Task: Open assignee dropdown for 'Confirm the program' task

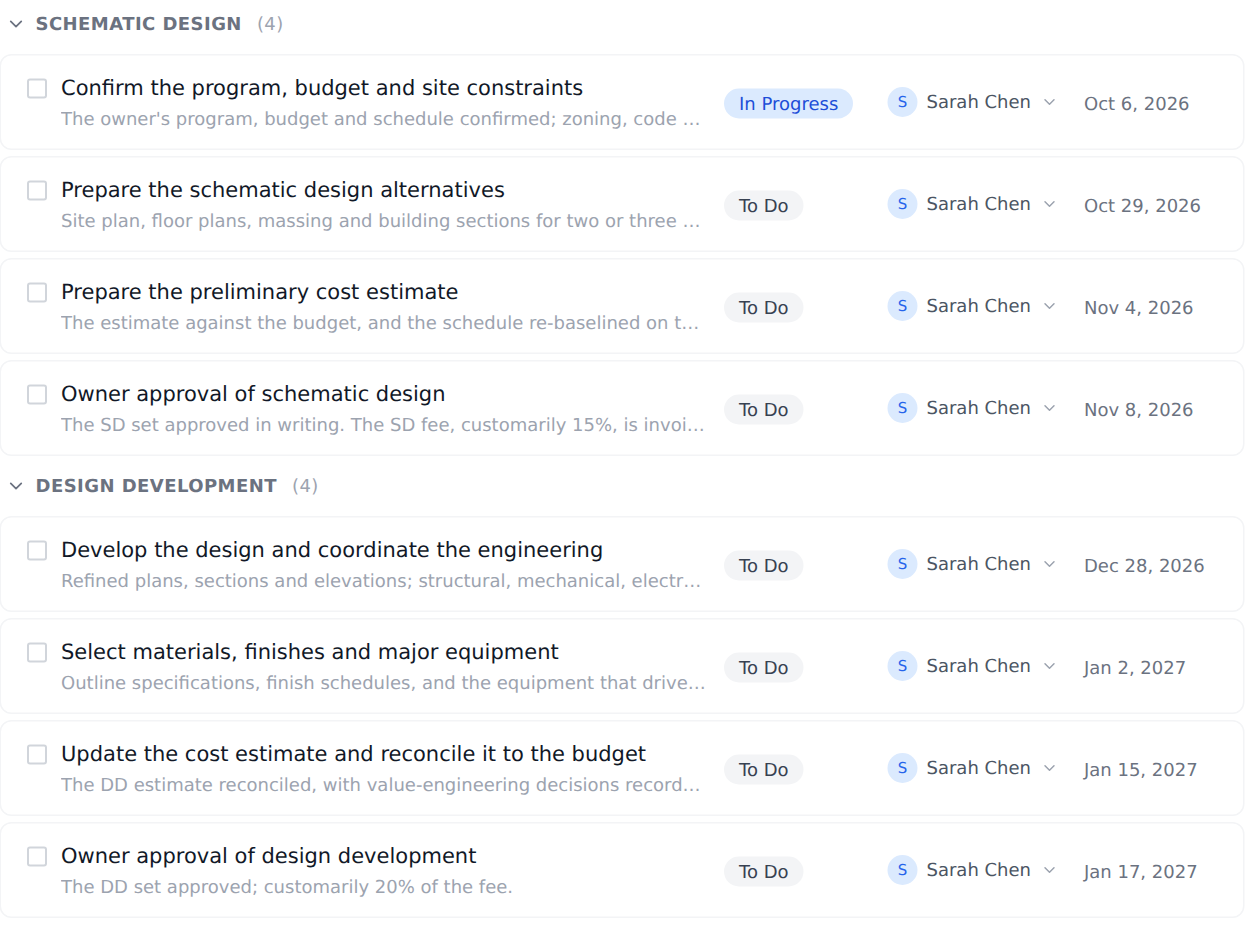Action: pos(1049,102)
